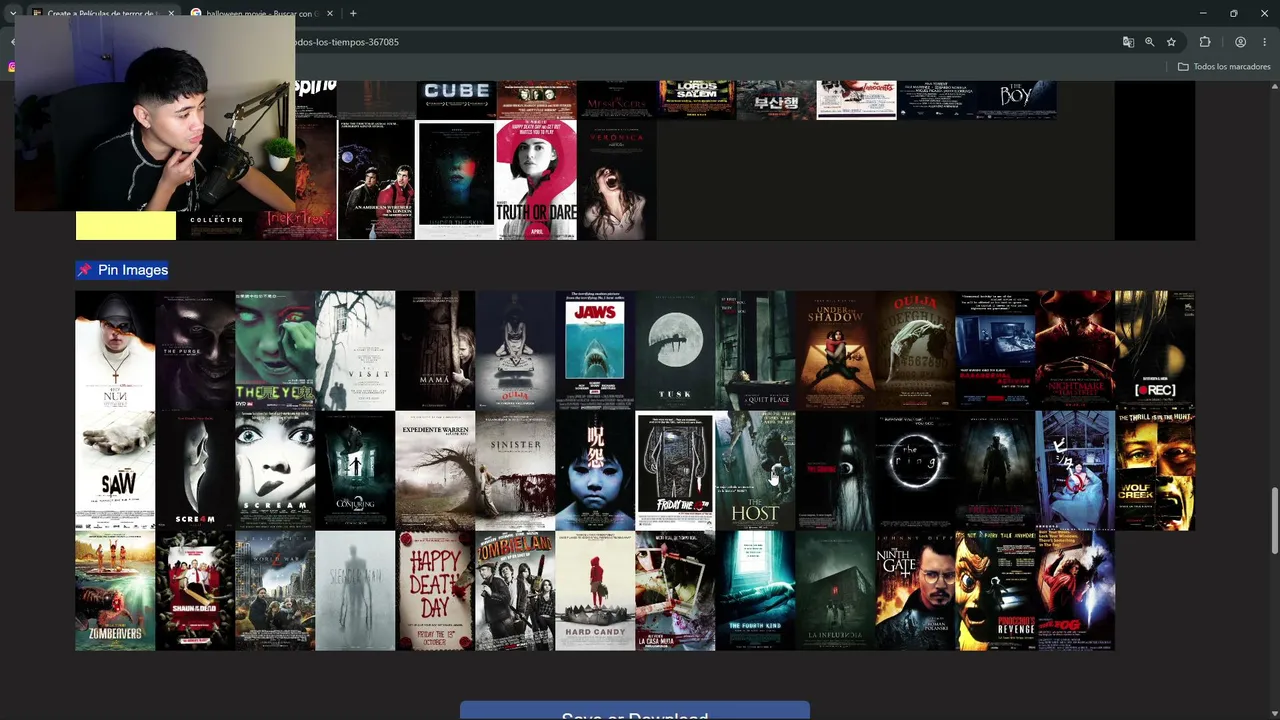This screenshot has width=1280, height=720.
Task: Open the Chrome profile avatar icon
Action: (x=1240, y=42)
